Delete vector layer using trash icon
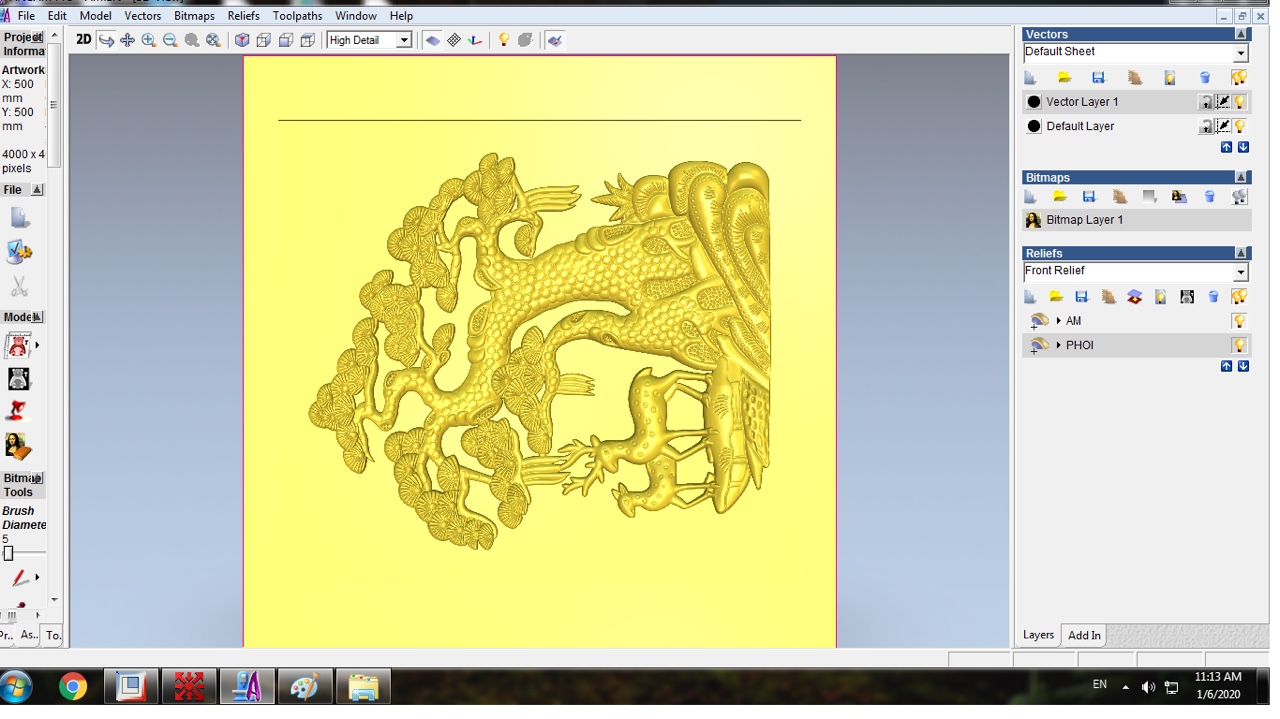1280x719 pixels. (x=1205, y=77)
